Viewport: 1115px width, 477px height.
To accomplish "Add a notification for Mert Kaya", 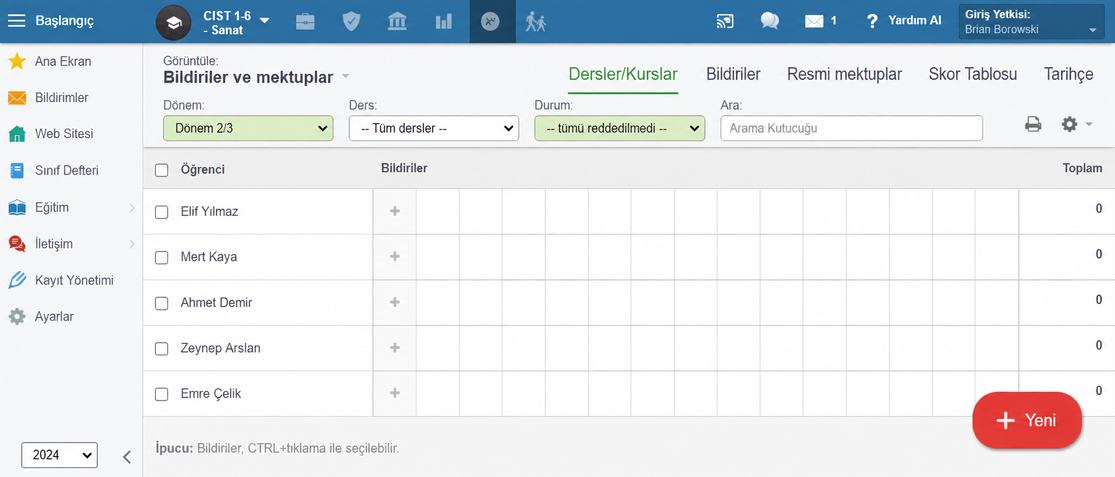I will [x=395, y=257].
